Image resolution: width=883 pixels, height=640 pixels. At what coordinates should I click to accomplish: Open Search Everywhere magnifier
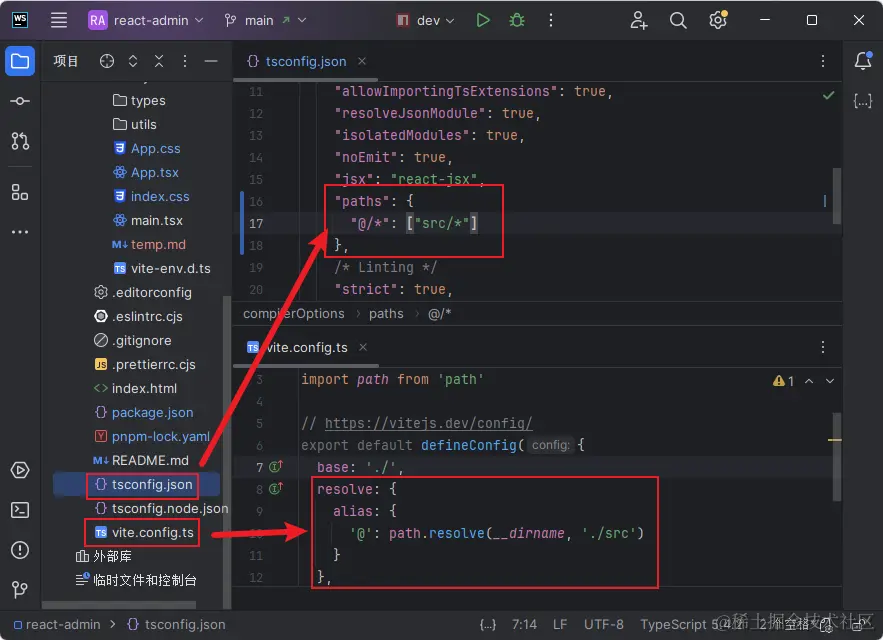(678, 20)
